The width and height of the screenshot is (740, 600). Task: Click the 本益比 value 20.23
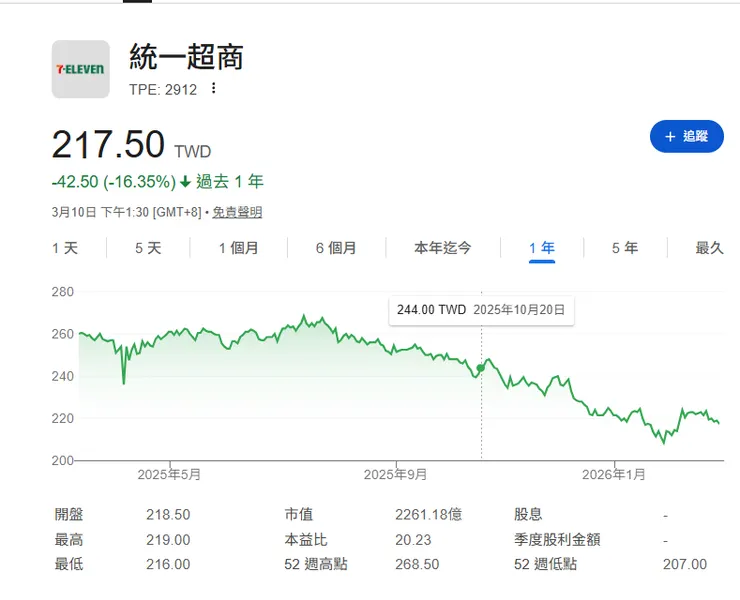tap(413, 540)
